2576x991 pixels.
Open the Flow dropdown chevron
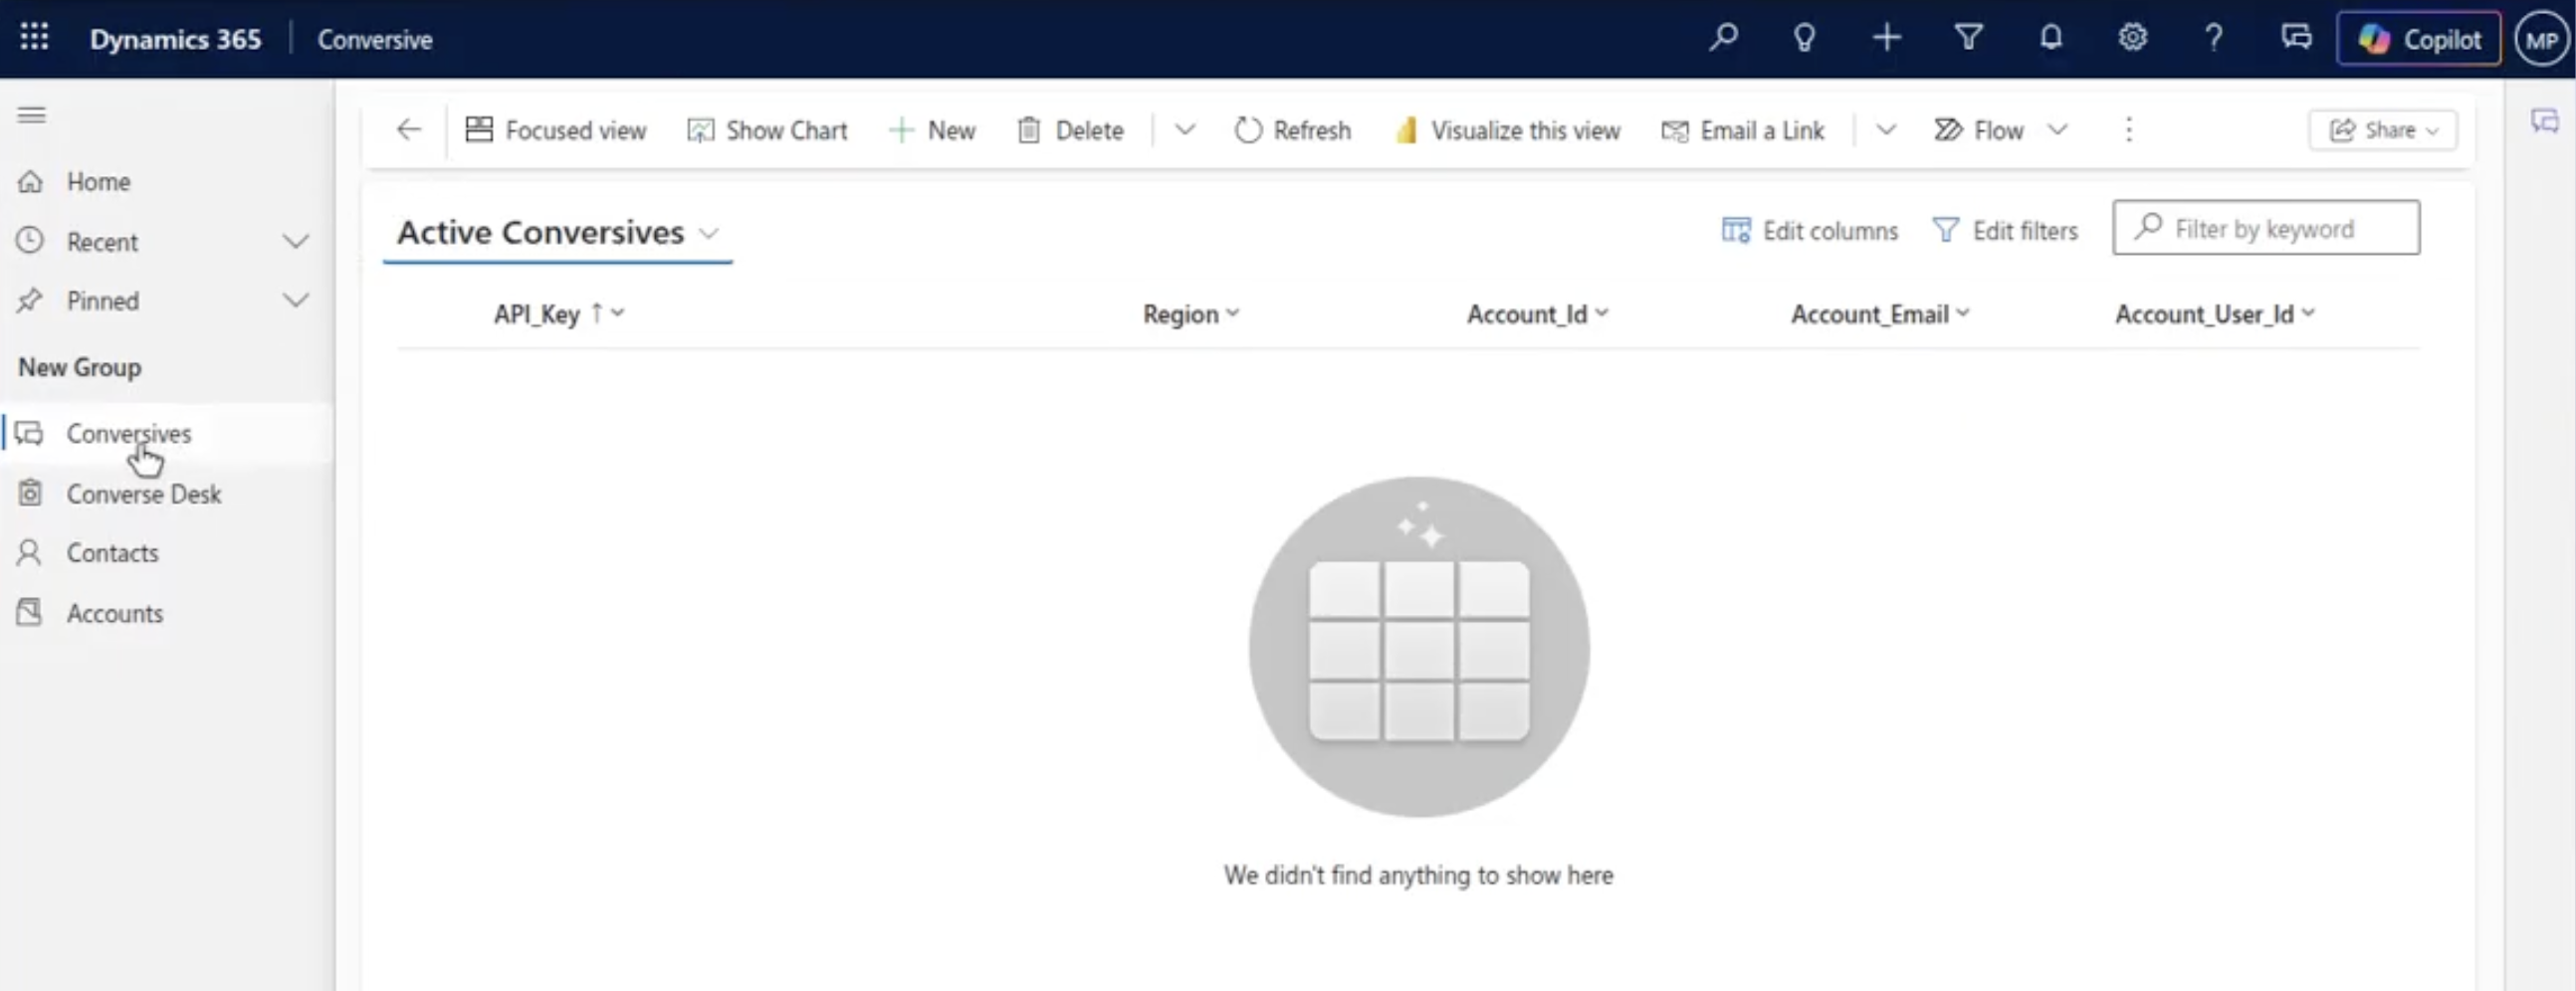tap(2057, 130)
